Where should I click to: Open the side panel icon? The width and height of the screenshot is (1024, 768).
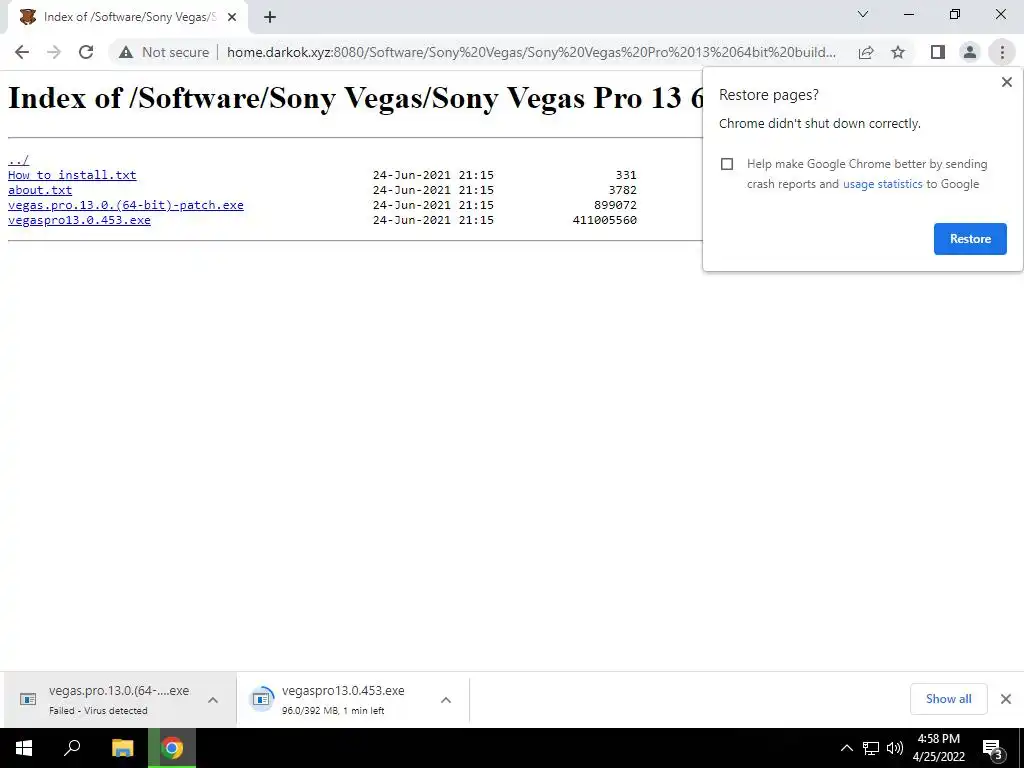pos(938,52)
